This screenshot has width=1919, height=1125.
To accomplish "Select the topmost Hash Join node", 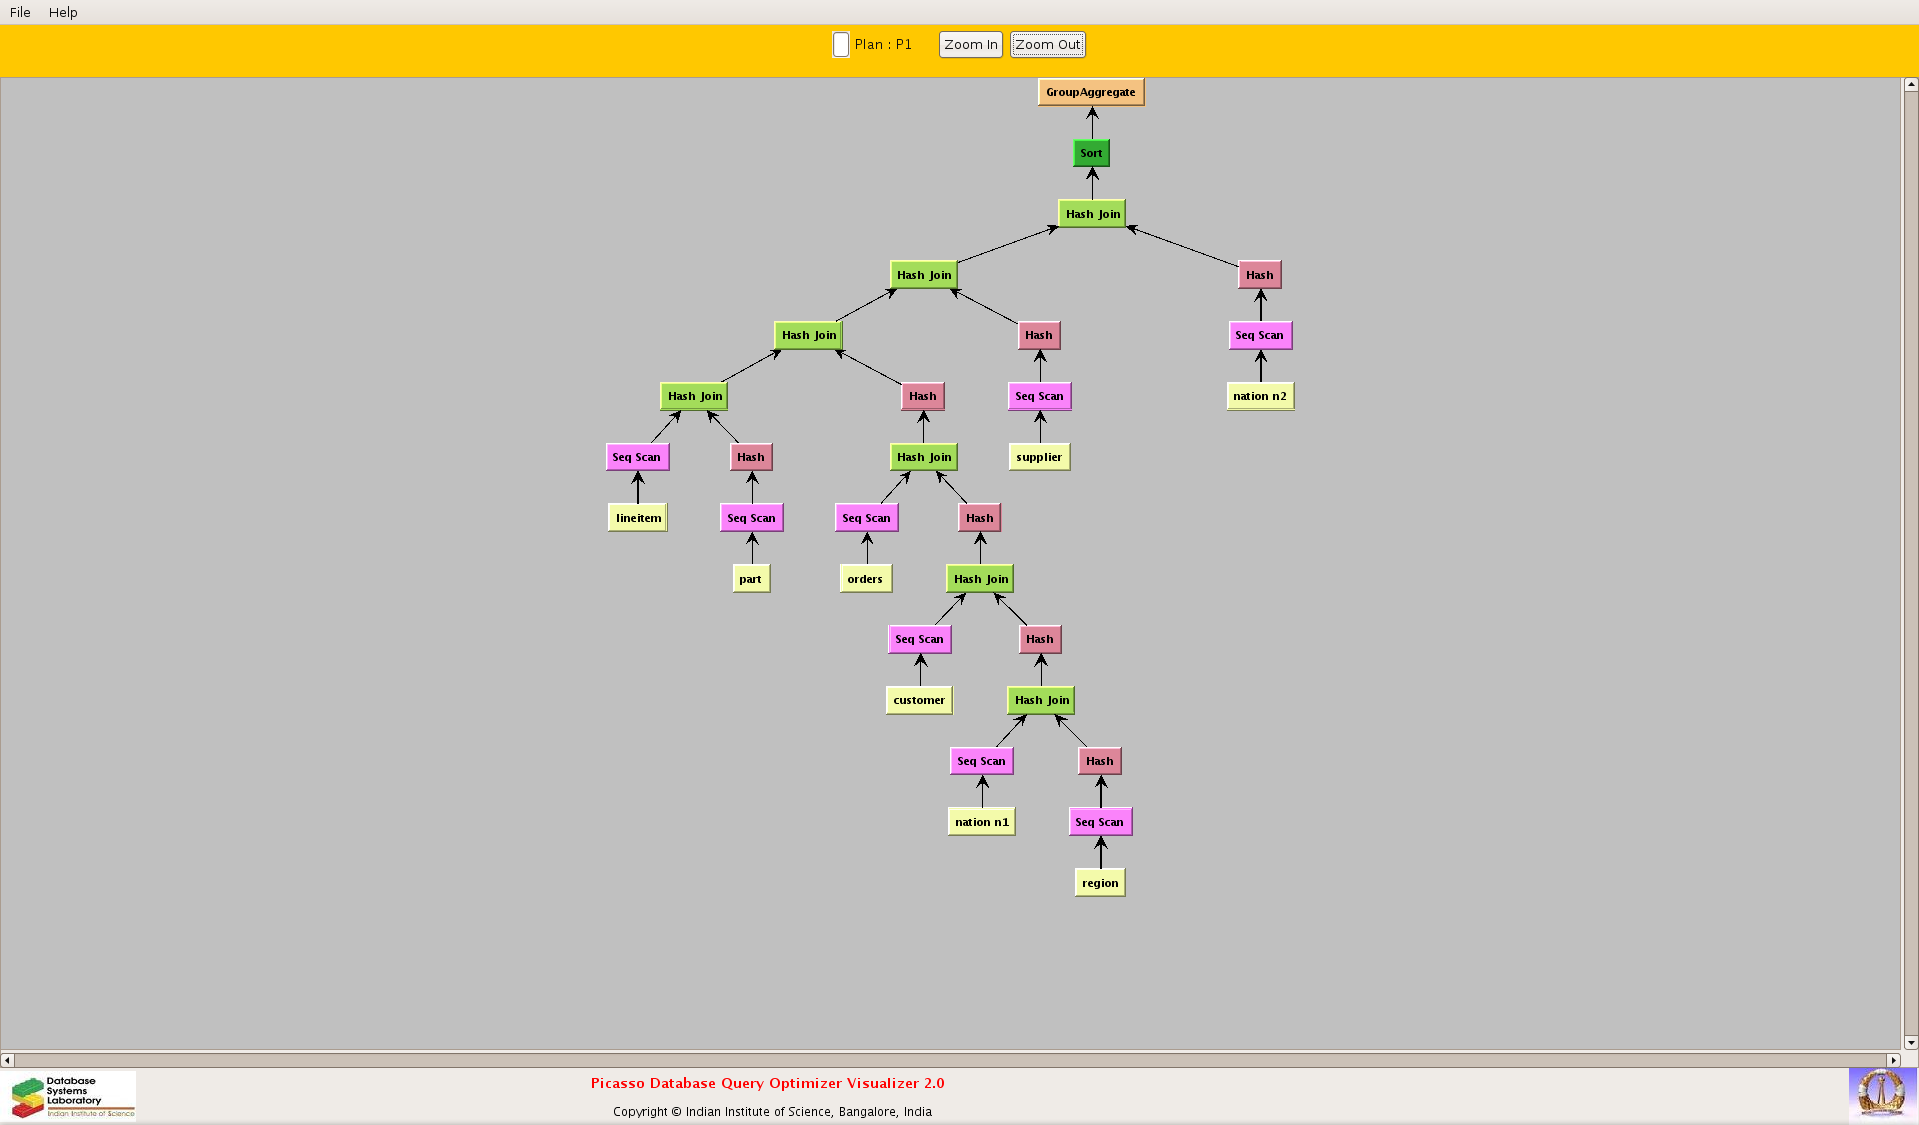I will pos(1092,214).
